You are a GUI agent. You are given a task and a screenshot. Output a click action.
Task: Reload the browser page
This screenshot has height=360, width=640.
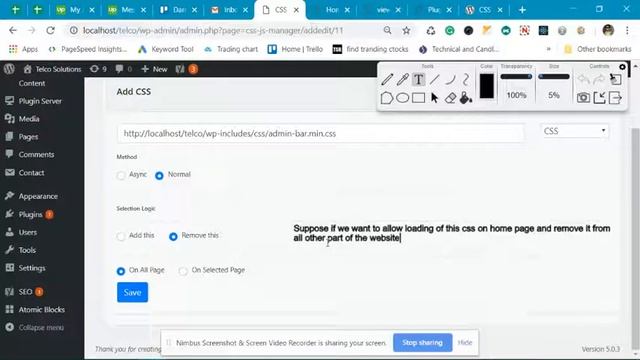coord(50,30)
